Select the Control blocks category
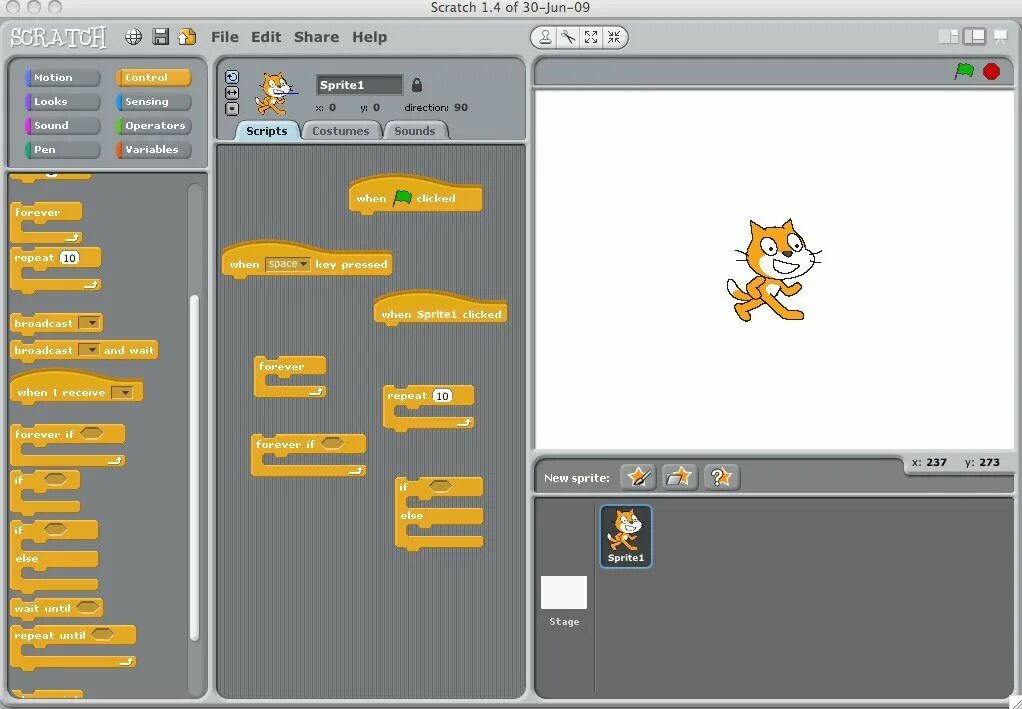The height and width of the screenshot is (709, 1022). [154, 78]
